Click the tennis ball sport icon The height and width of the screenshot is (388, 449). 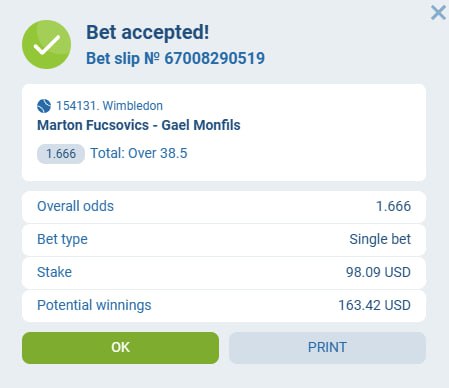click(44, 106)
